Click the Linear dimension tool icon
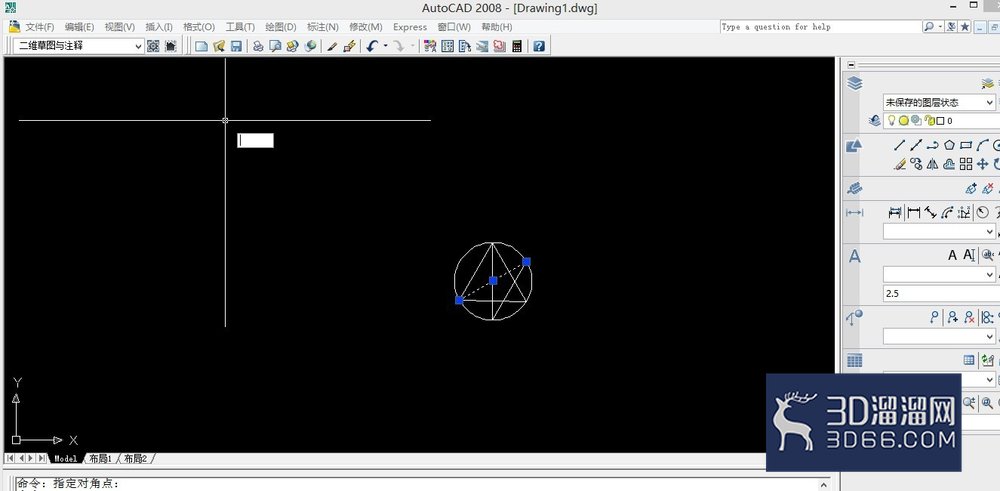 point(914,212)
